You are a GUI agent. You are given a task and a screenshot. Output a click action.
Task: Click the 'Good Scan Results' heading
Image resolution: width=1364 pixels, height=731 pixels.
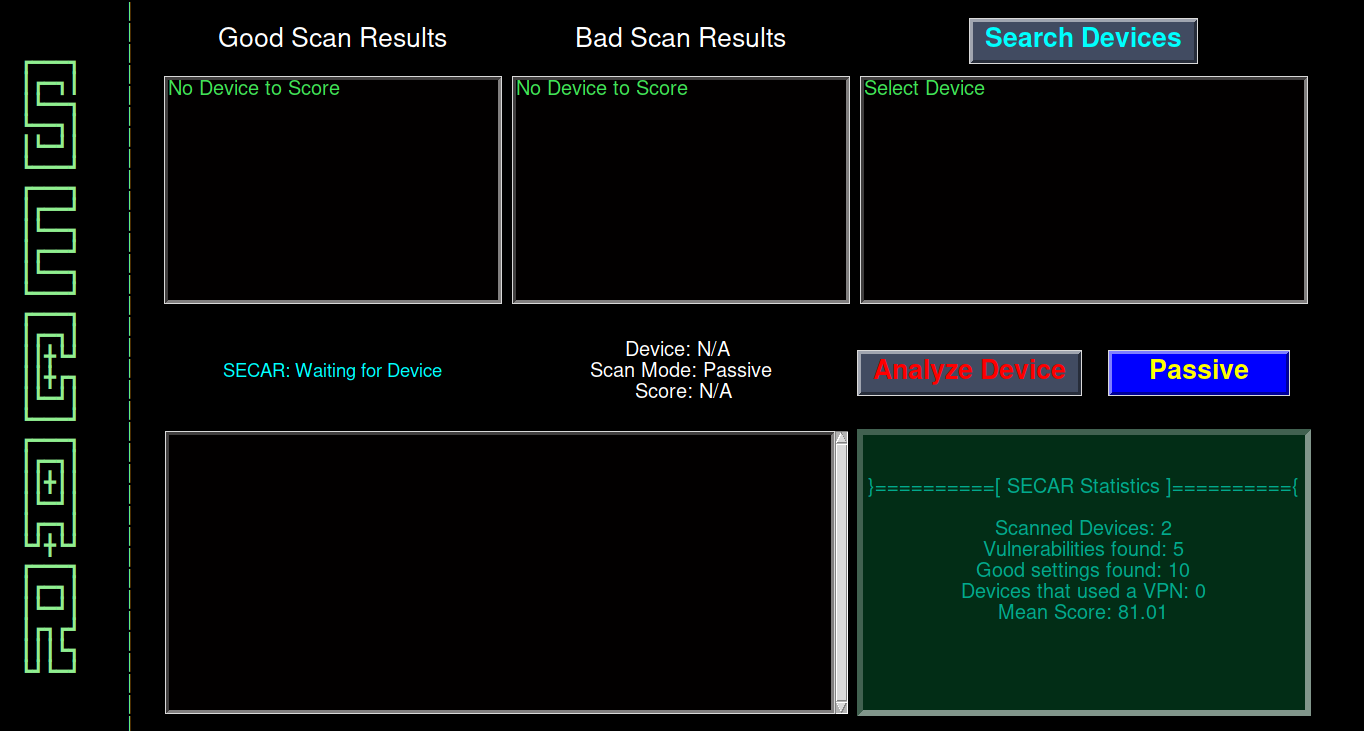[332, 38]
